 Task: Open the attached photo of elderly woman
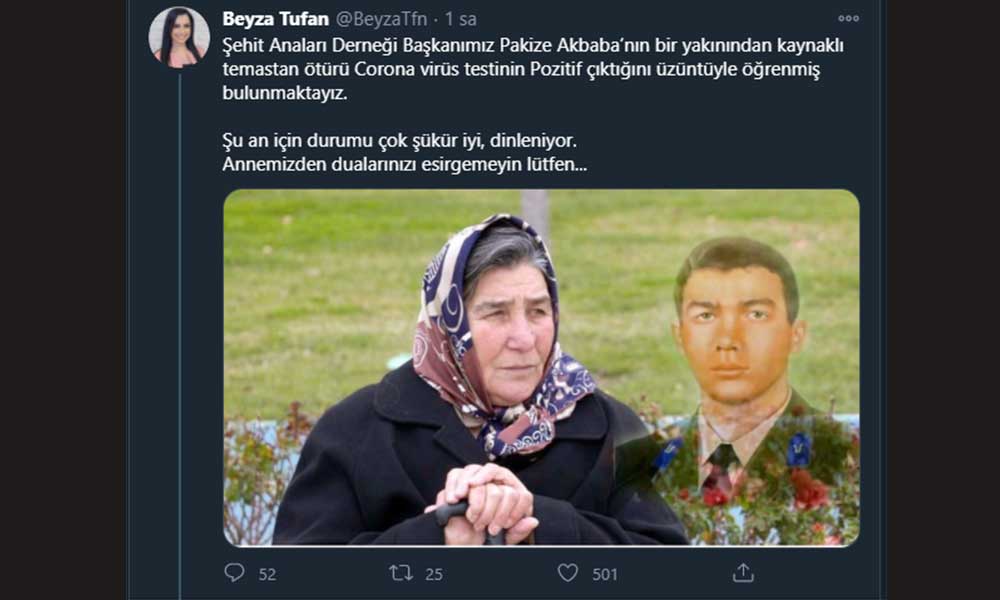tap(541, 367)
